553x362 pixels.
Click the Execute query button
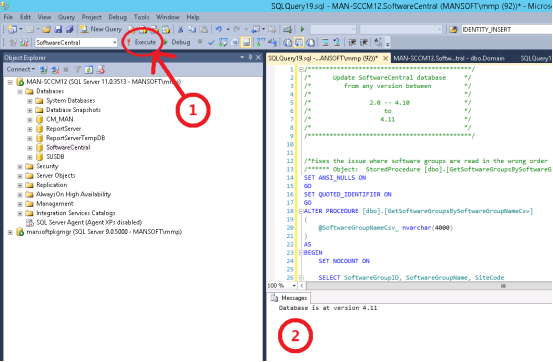(142, 42)
